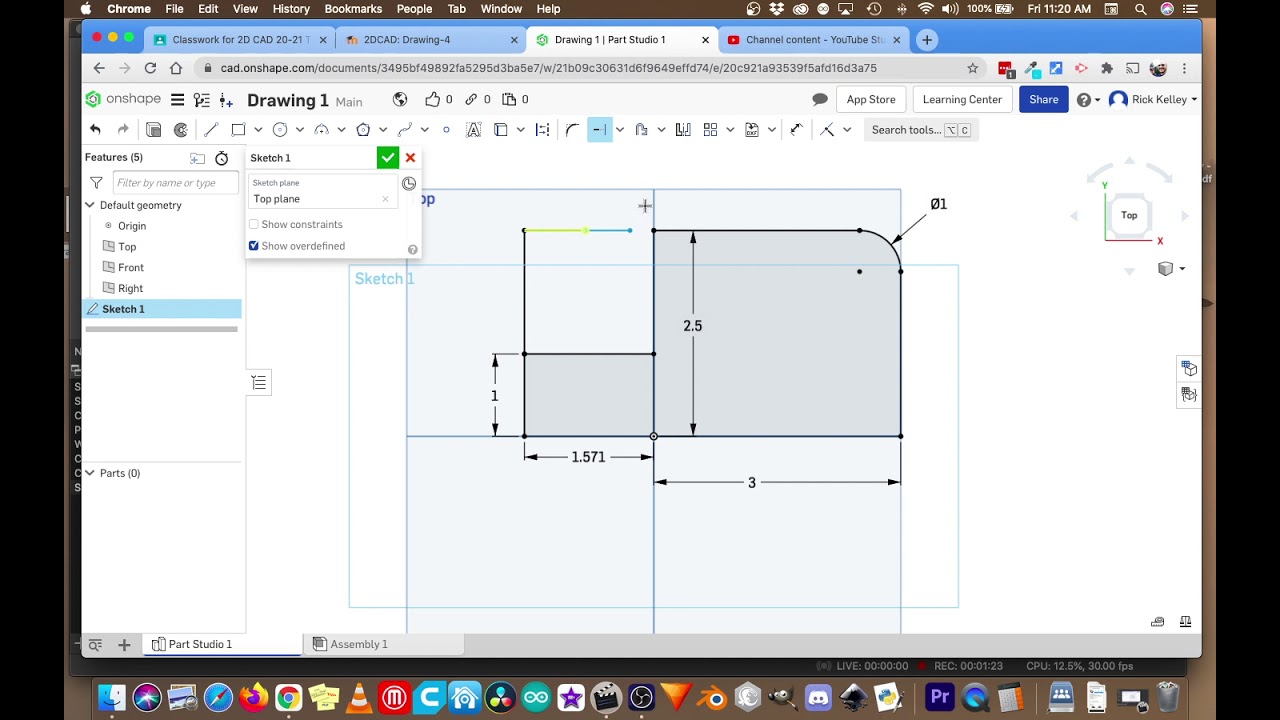Click the filter funnel icon
The image size is (1280, 720).
(96, 183)
